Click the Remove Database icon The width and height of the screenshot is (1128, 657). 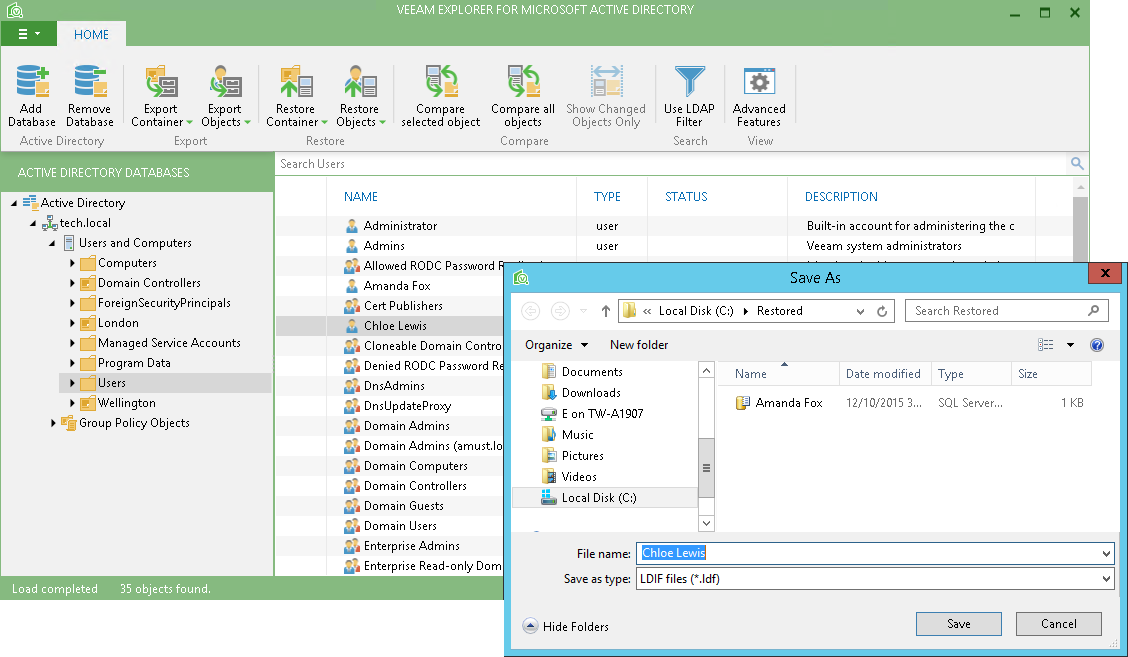(90, 81)
